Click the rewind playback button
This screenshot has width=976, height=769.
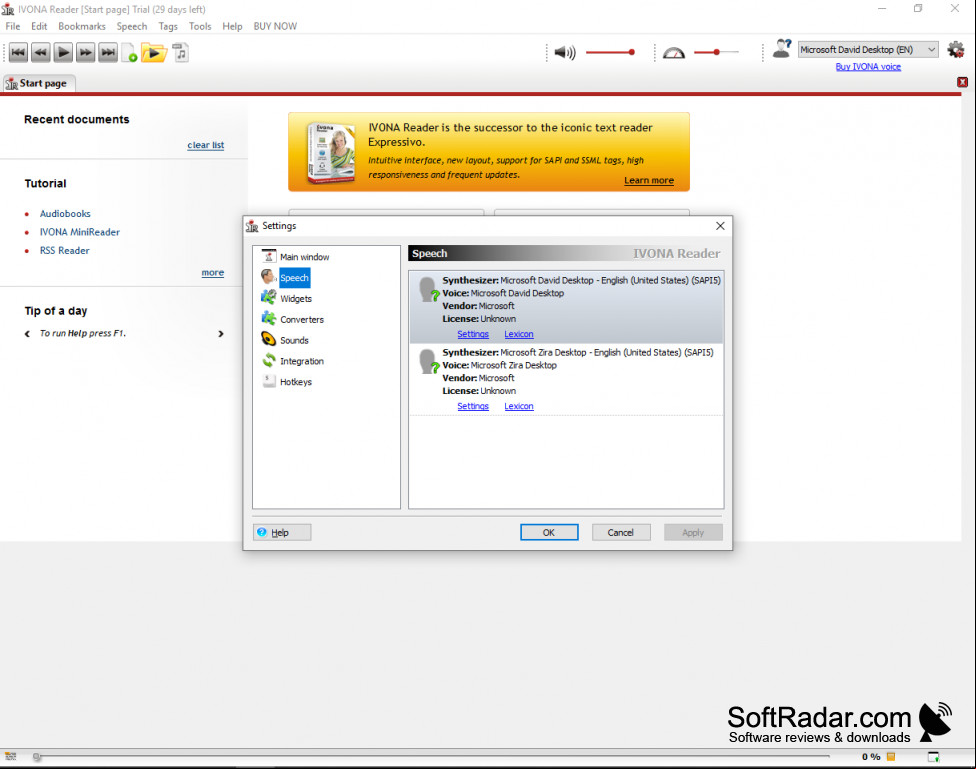(x=40, y=52)
